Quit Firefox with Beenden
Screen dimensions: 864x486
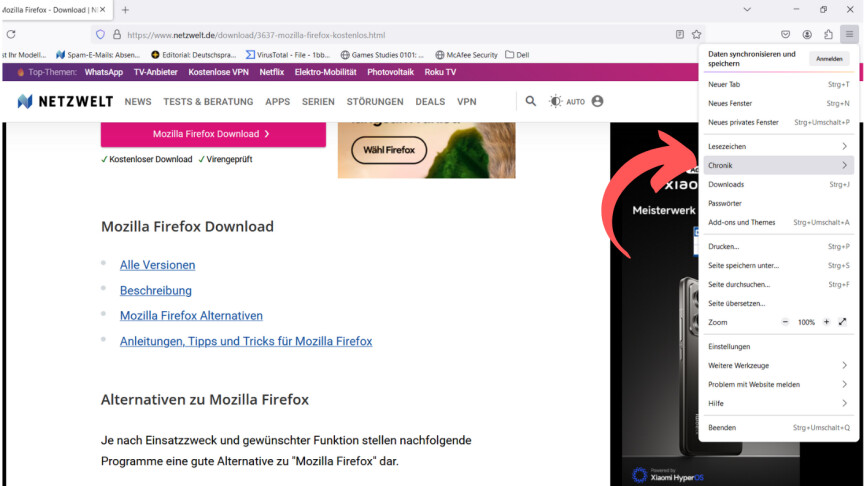[x=779, y=427]
